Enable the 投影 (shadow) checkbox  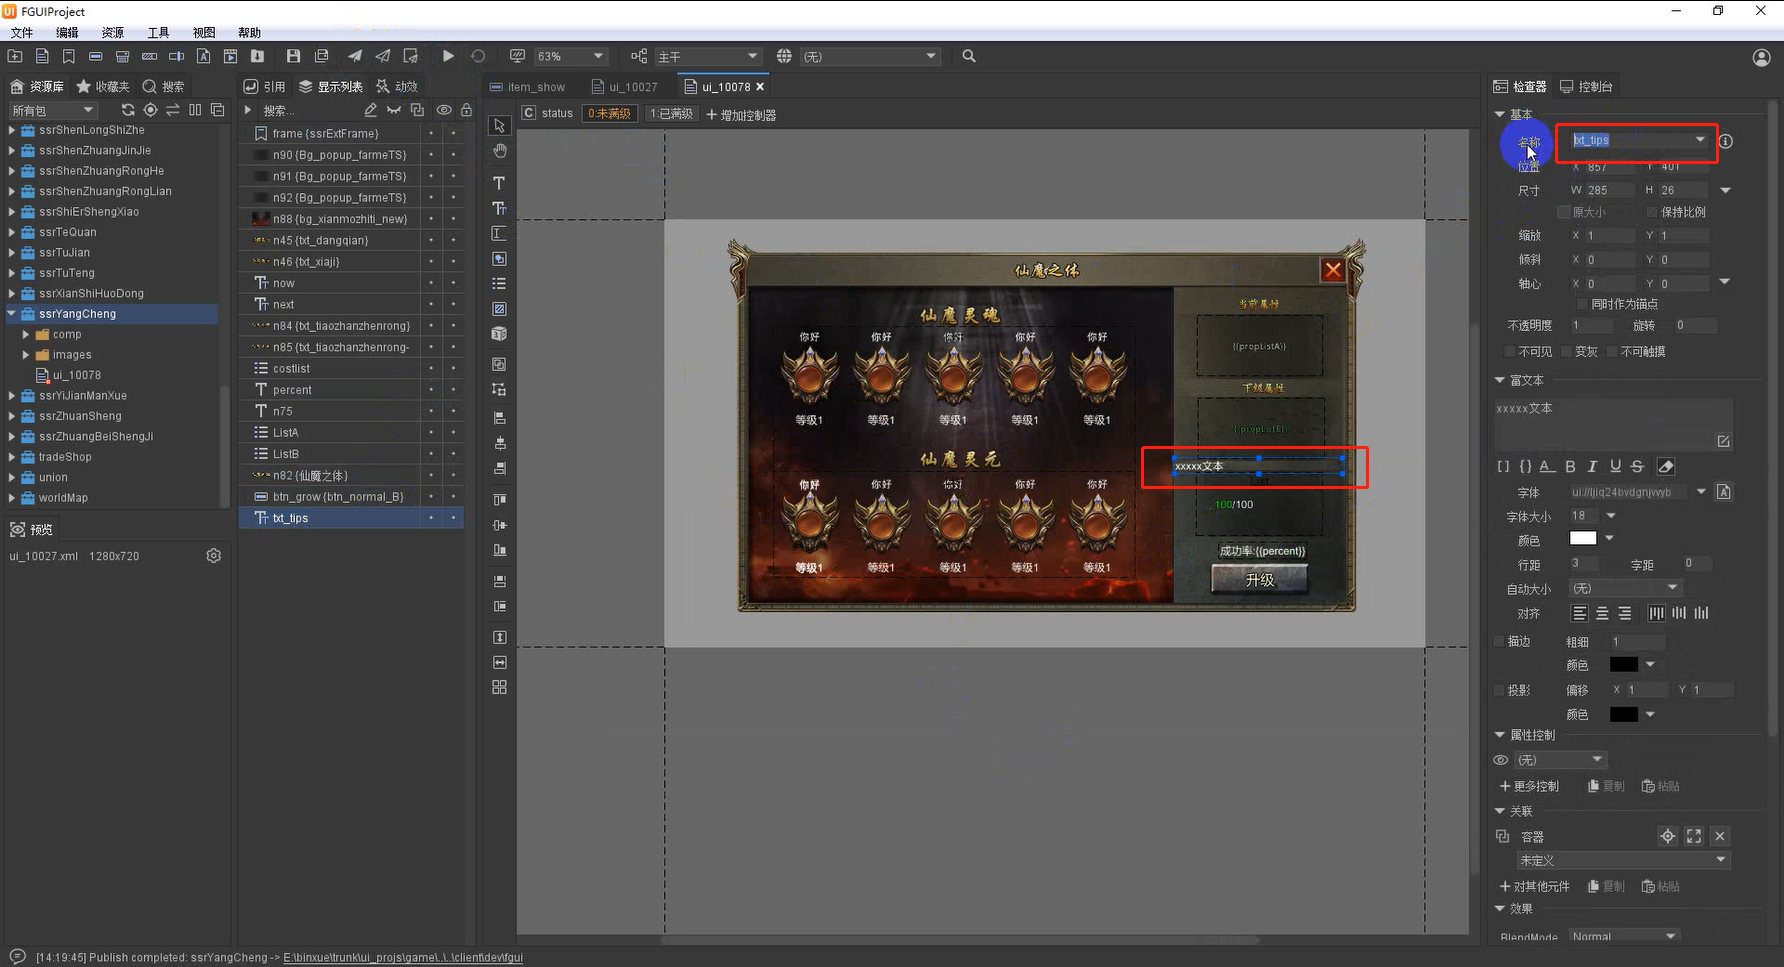(x=1499, y=690)
